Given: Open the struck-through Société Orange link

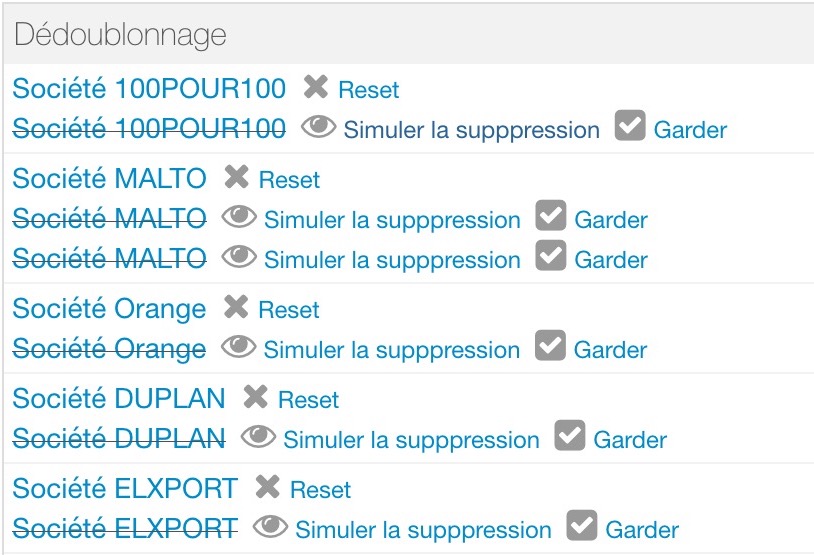Looking at the screenshot, I should click(x=109, y=348).
